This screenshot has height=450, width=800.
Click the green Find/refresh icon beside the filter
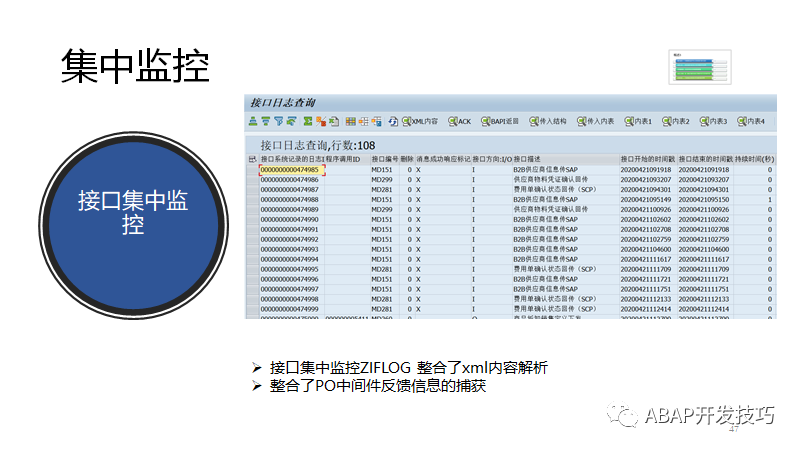click(x=291, y=121)
